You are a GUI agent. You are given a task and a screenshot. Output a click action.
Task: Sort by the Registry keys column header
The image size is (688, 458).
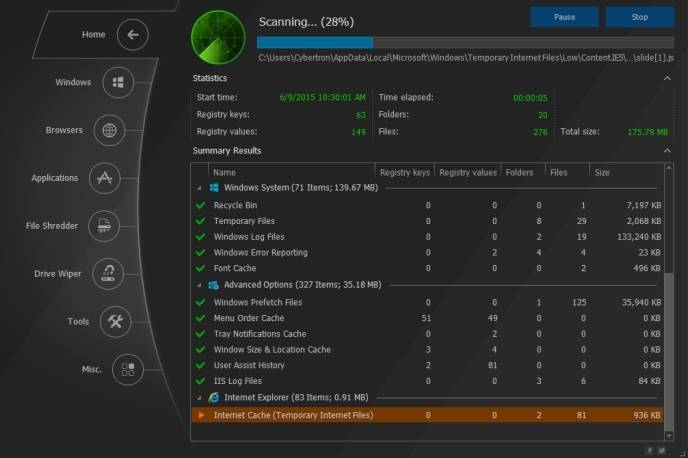tap(405, 172)
